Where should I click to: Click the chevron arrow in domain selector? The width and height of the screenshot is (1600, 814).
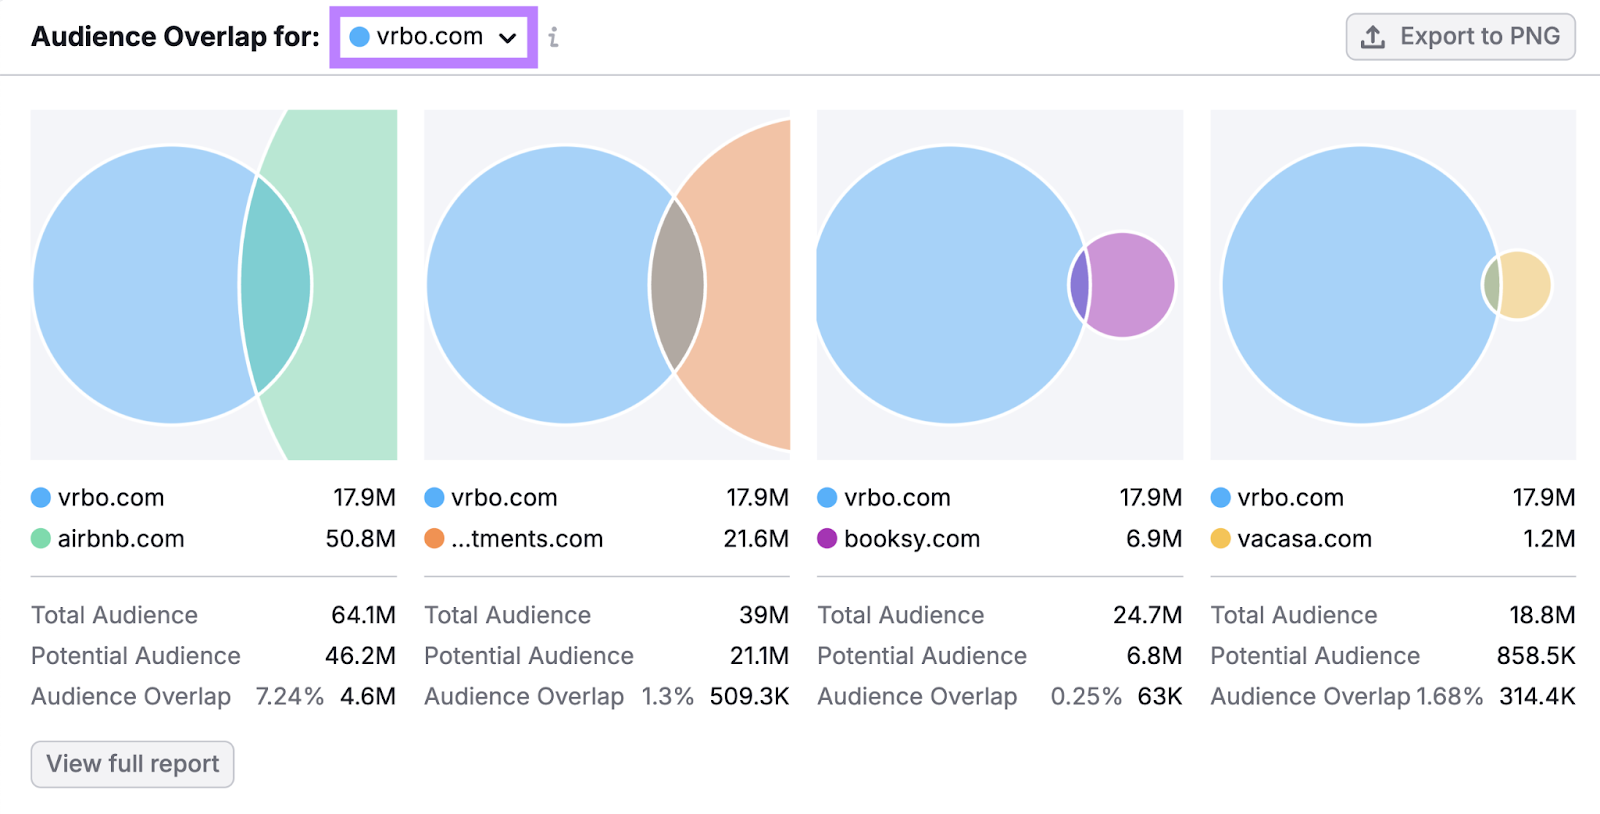tap(508, 38)
